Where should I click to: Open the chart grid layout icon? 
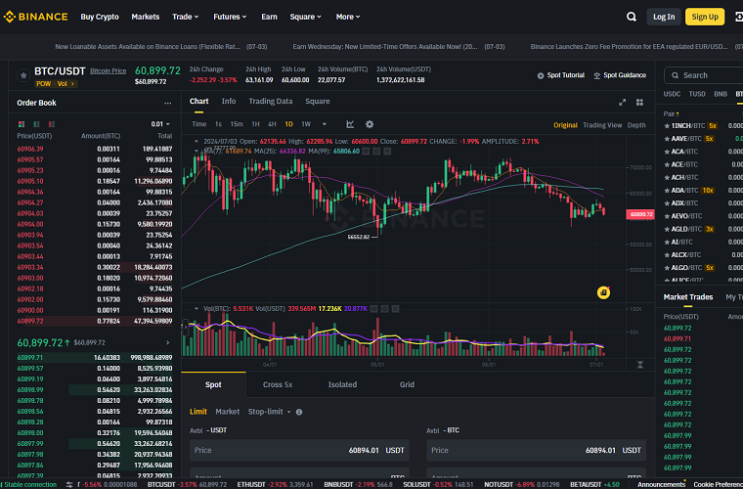(x=640, y=102)
